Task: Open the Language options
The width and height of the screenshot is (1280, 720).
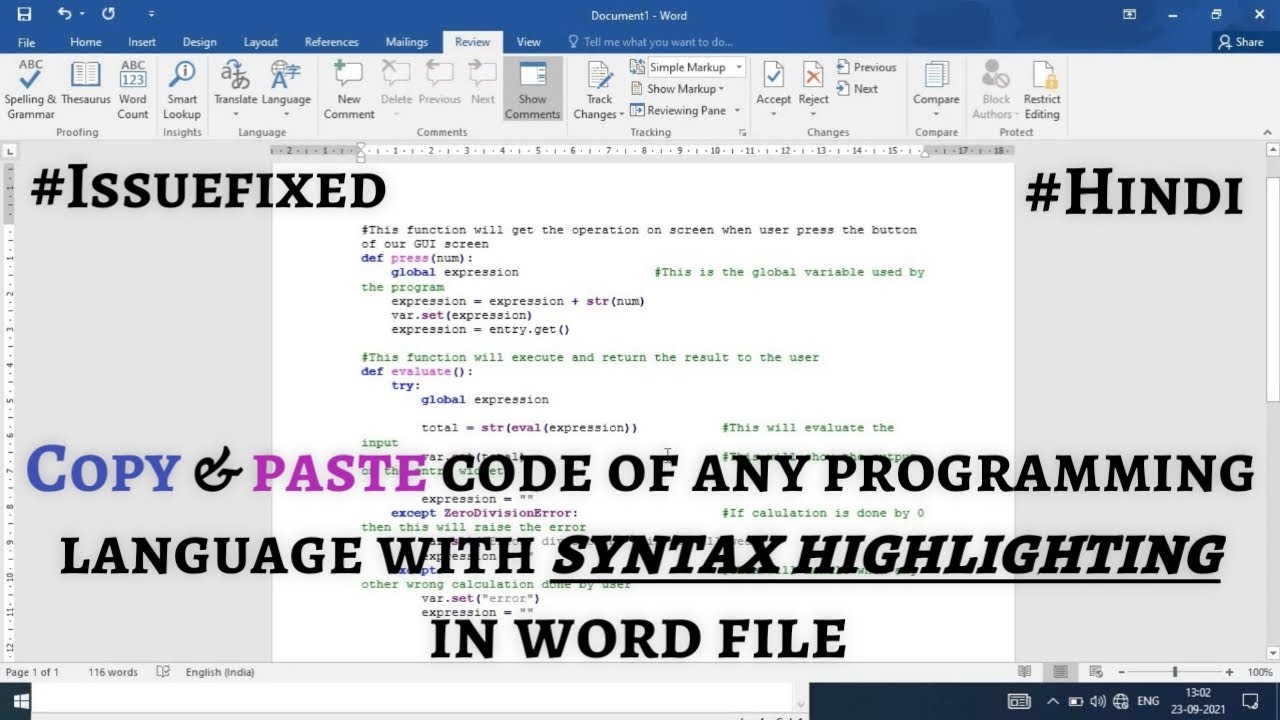Action: [x=286, y=90]
